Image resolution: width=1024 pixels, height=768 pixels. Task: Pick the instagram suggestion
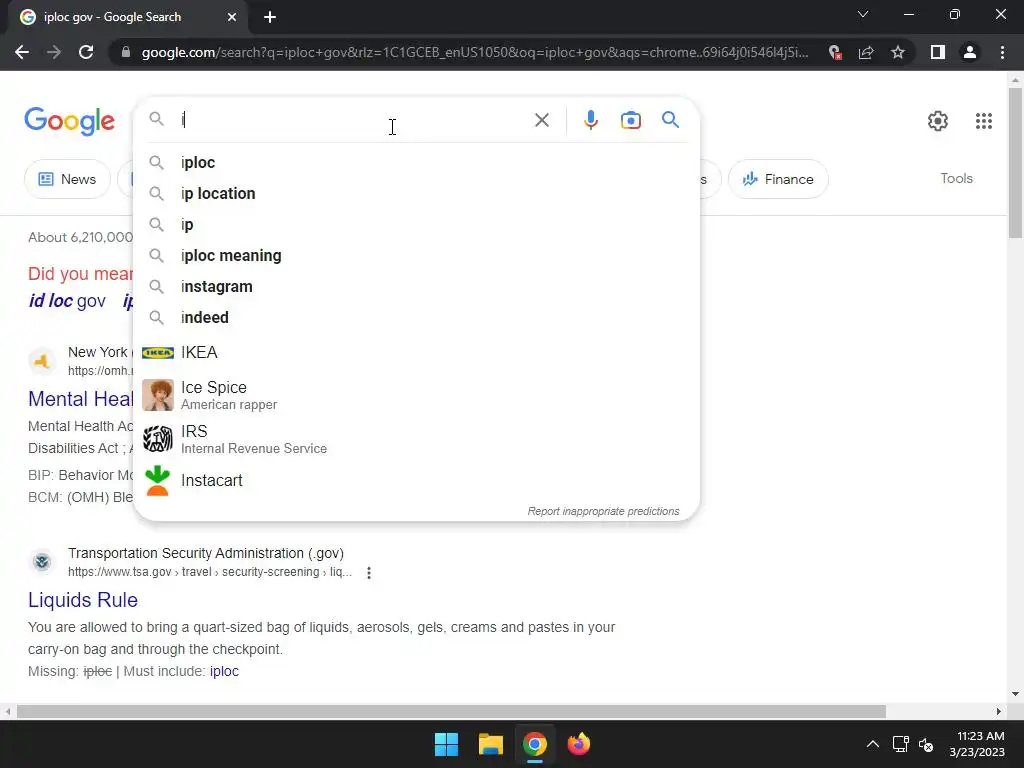pos(416,287)
